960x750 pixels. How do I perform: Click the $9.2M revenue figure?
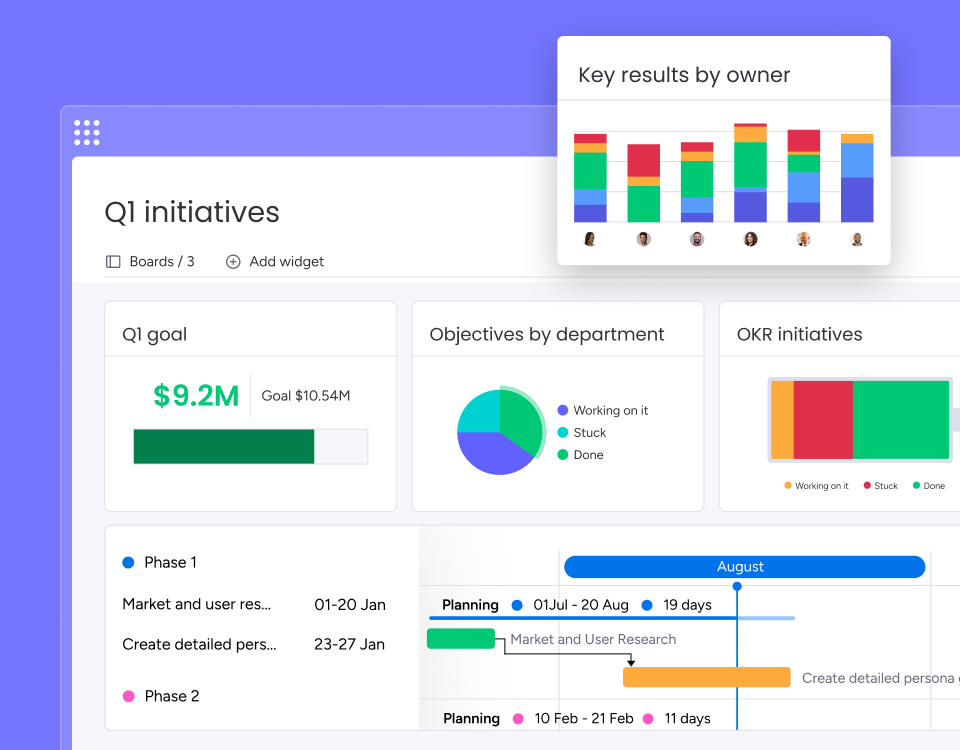(196, 396)
